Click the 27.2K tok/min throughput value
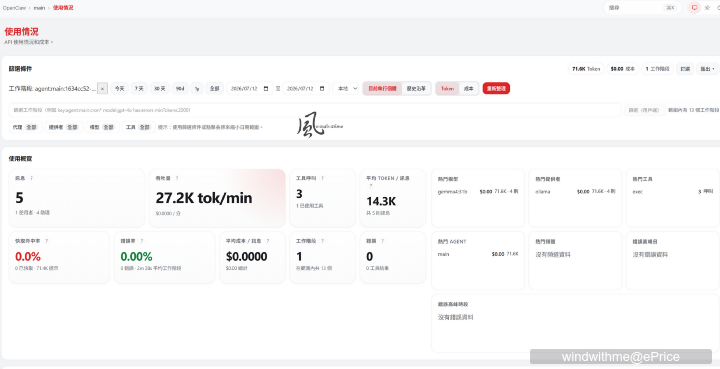The image size is (720, 369). coord(204,198)
